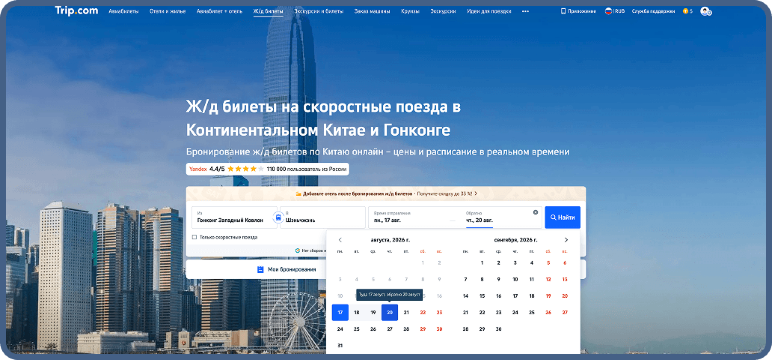Open the Круизы menu item
The width and height of the screenshot is (772, 360).
pyautogui.click(x=410, y=11)
